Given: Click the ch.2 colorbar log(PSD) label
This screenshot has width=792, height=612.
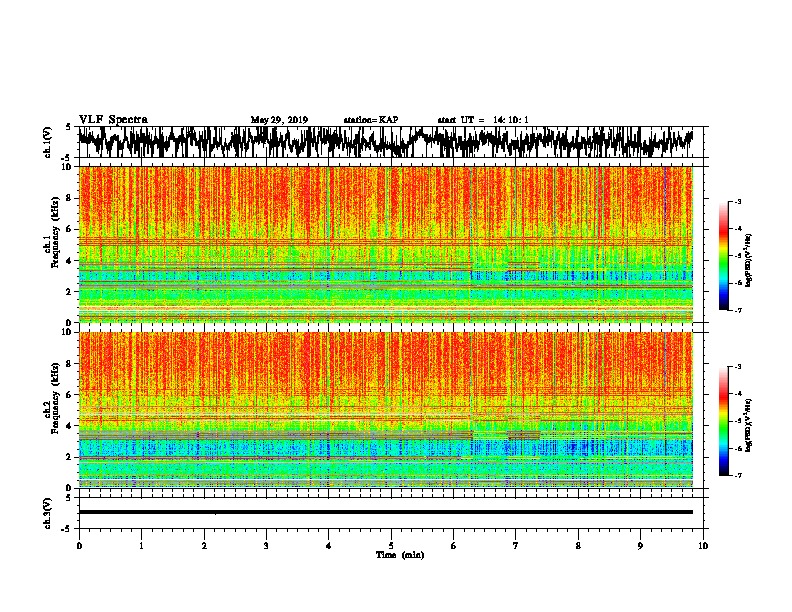Looking at the screenshot, I should (749, 425).
